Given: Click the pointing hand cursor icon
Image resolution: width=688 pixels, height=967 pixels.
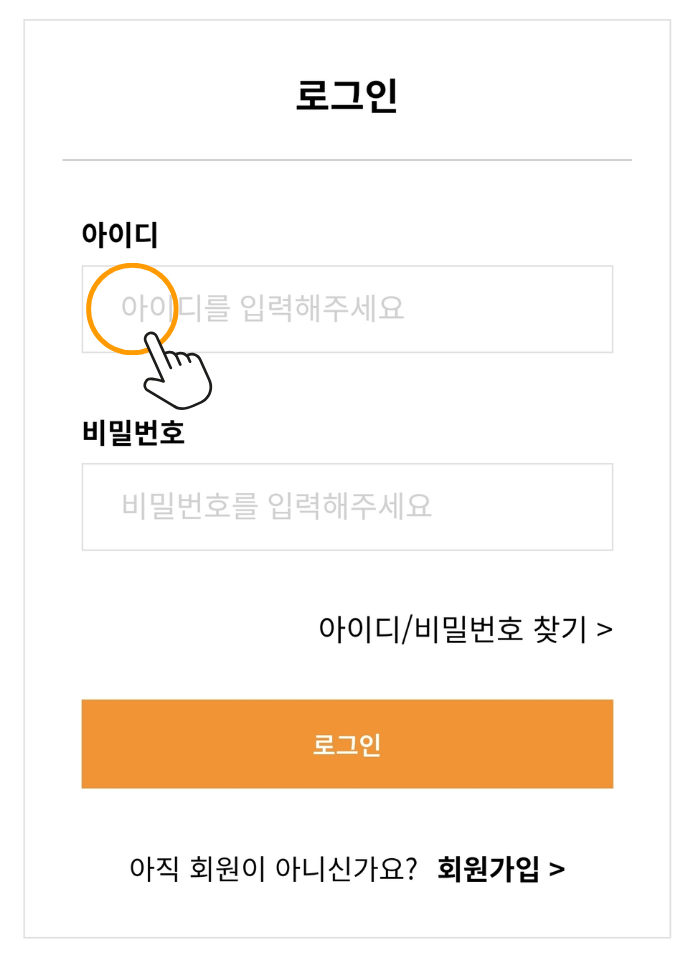Looking at the screenshot, I should tap(178, 373).
